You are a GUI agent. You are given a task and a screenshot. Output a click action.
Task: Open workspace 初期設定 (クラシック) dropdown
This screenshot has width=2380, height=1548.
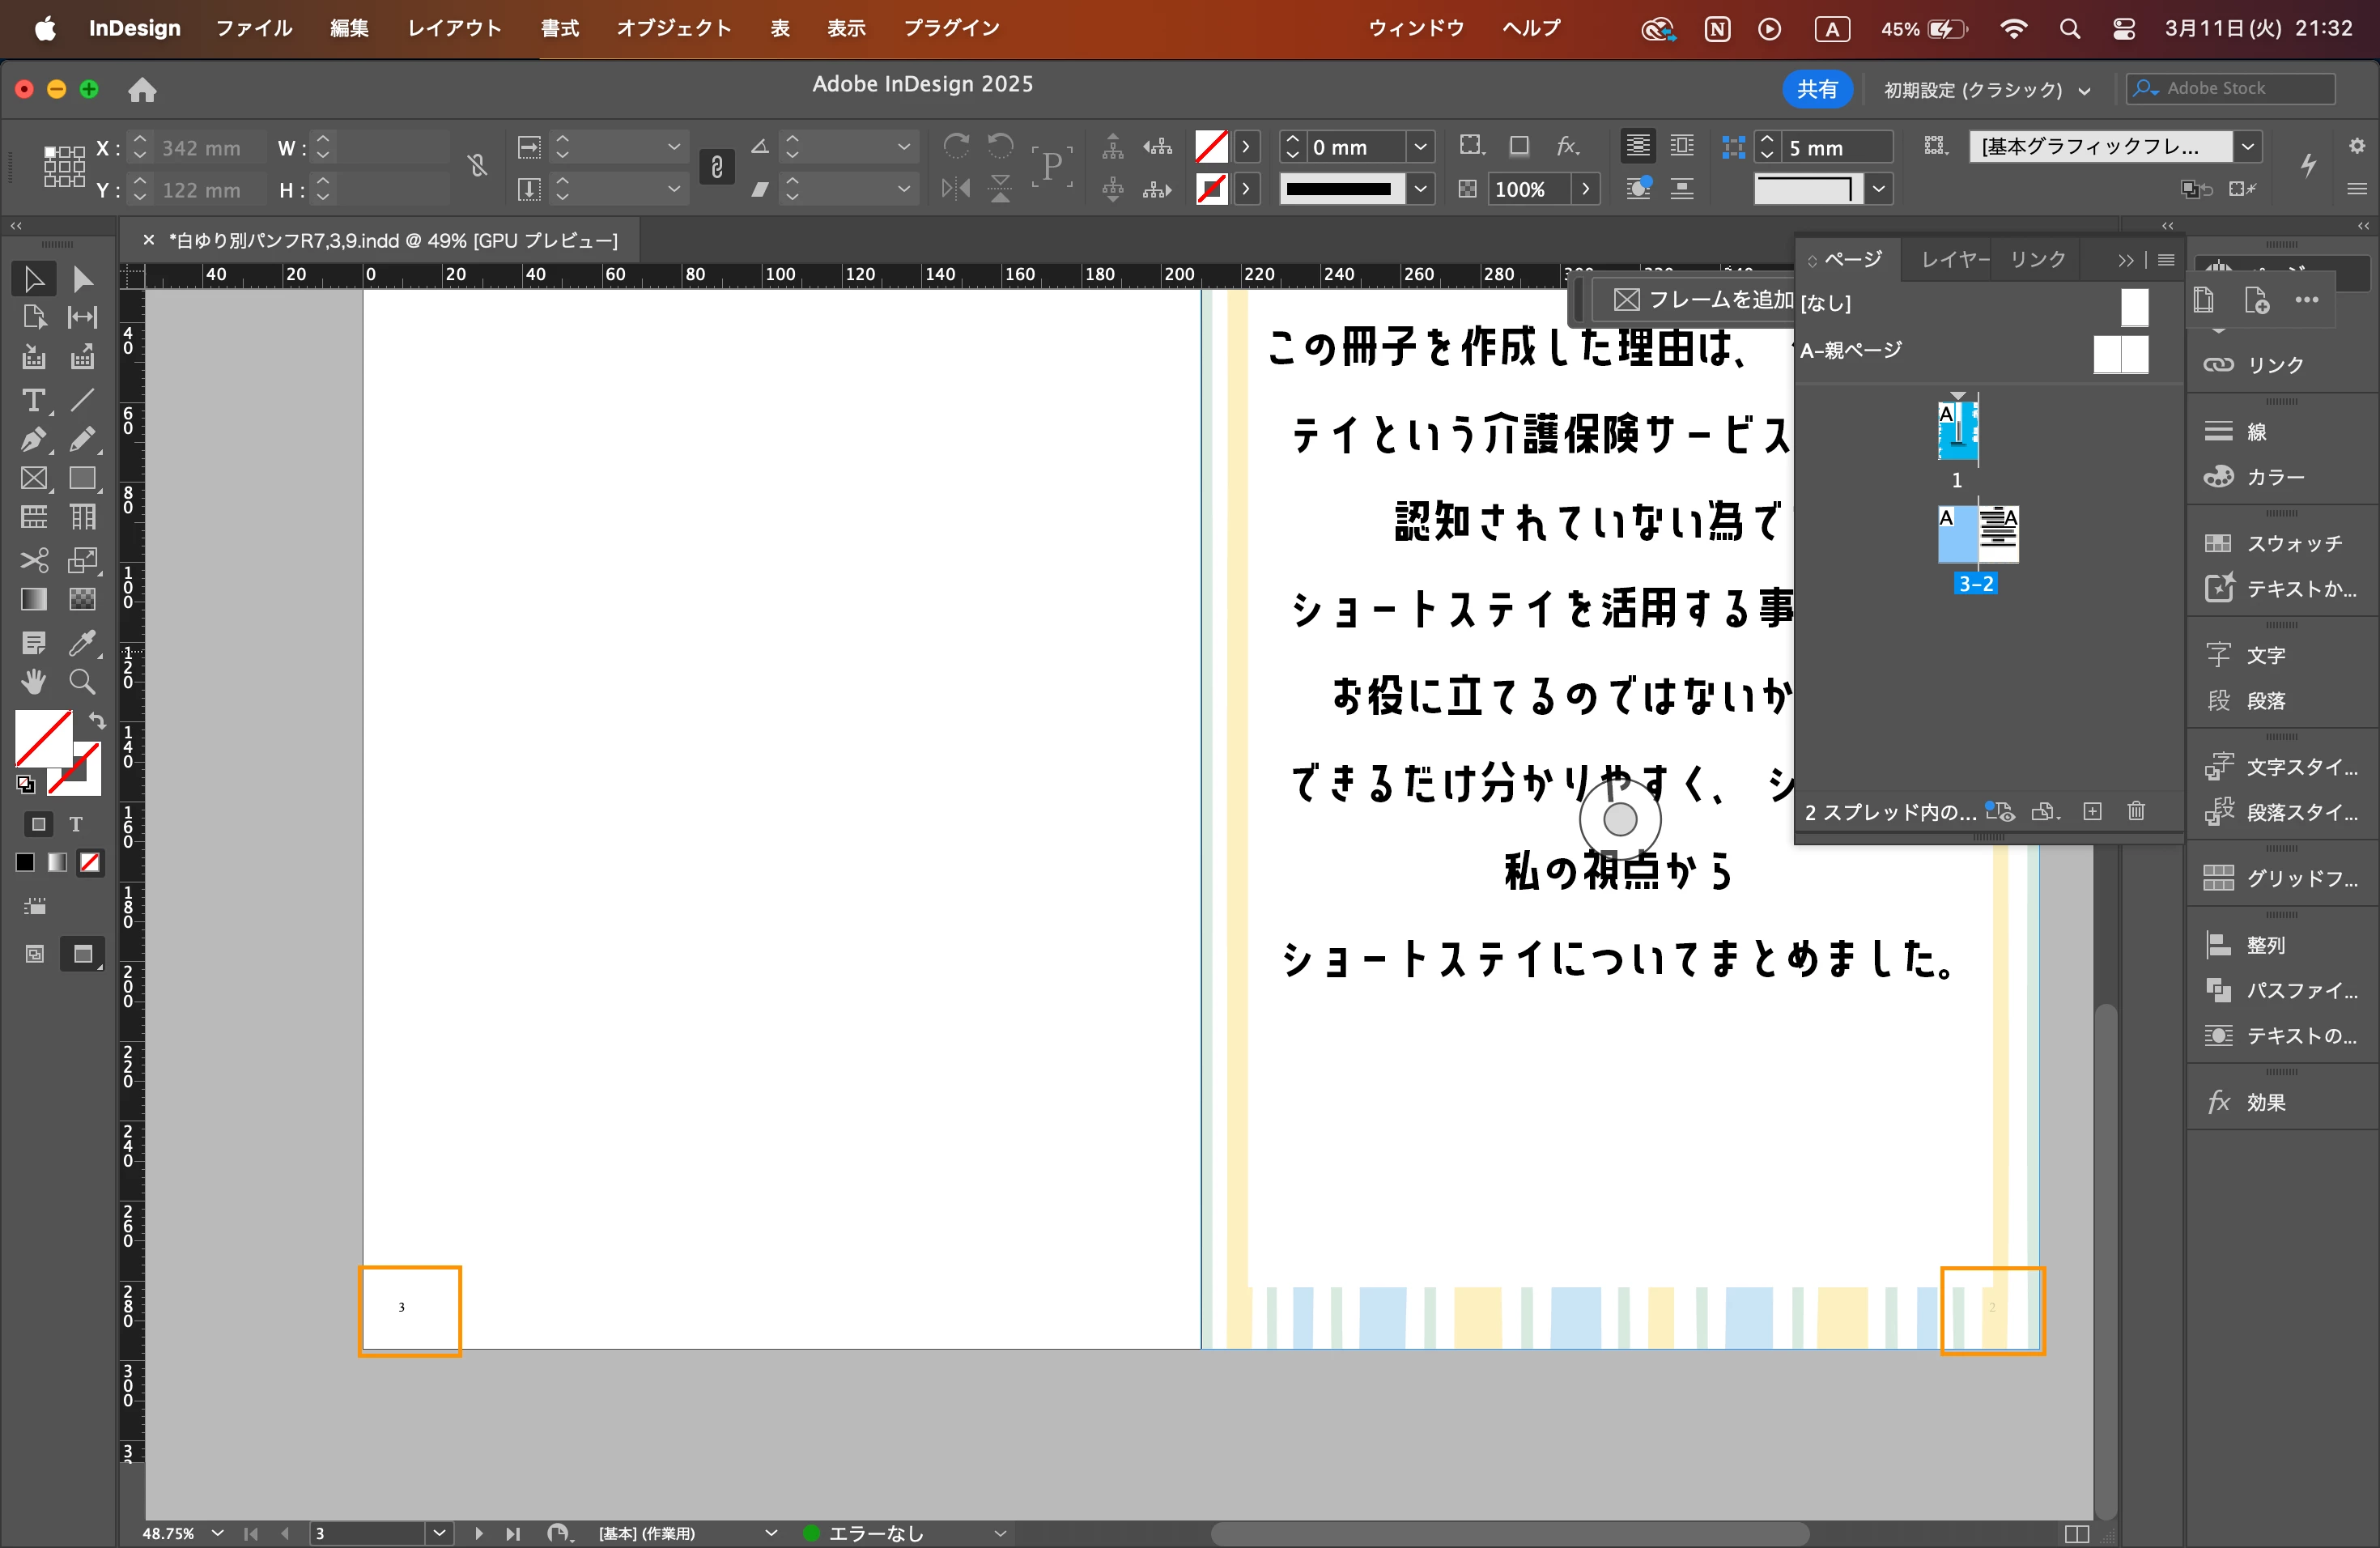click(x=1986, y=90)
